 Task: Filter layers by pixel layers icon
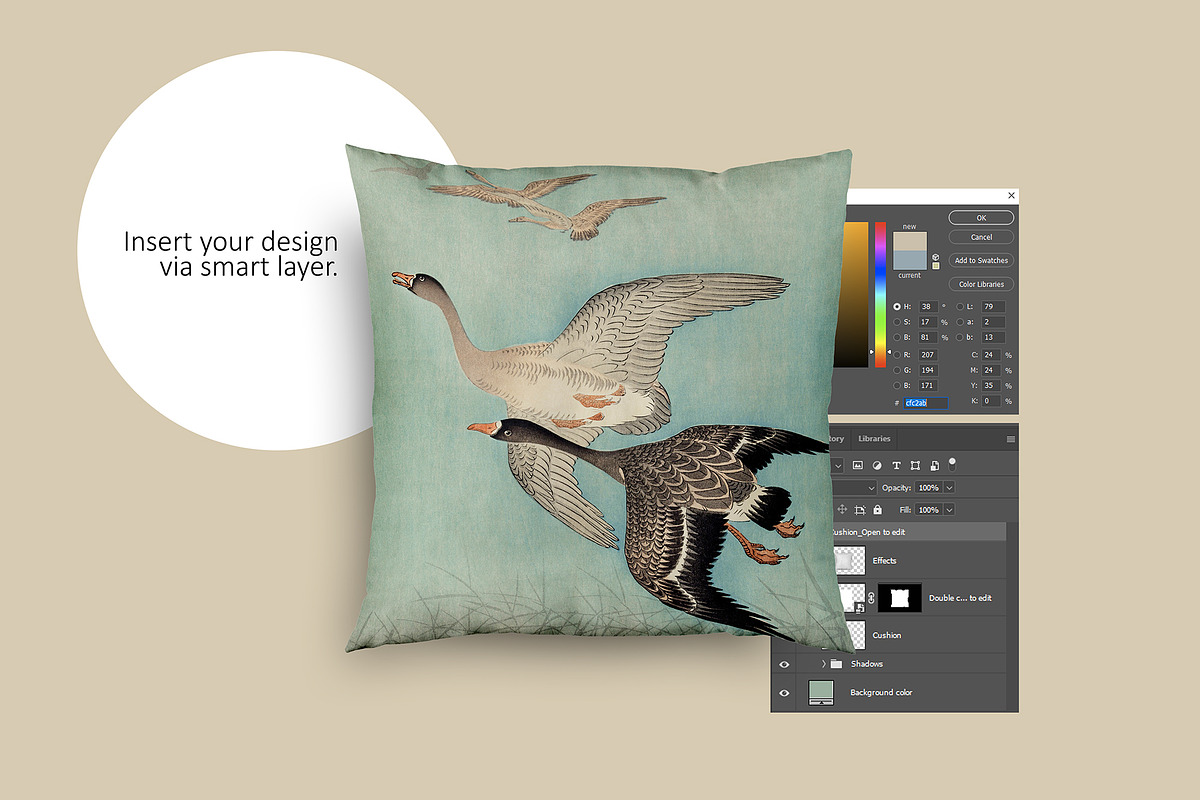(x=858, y=465)
